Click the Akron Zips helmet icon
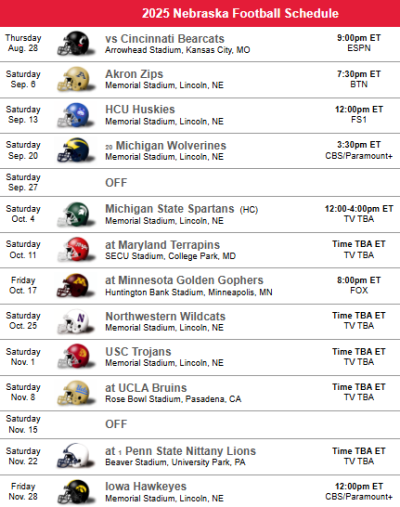400x507 pixels. 76,79
